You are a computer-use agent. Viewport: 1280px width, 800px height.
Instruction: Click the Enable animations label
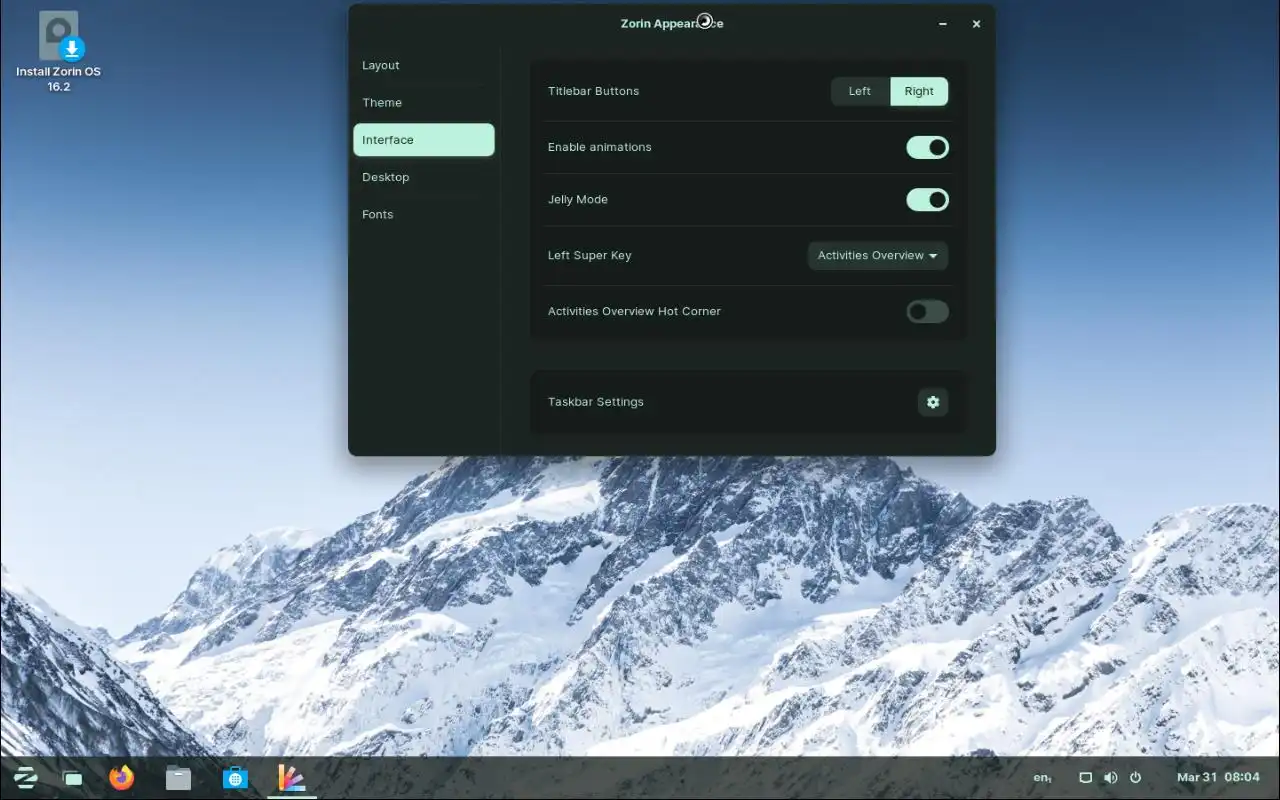600,147
